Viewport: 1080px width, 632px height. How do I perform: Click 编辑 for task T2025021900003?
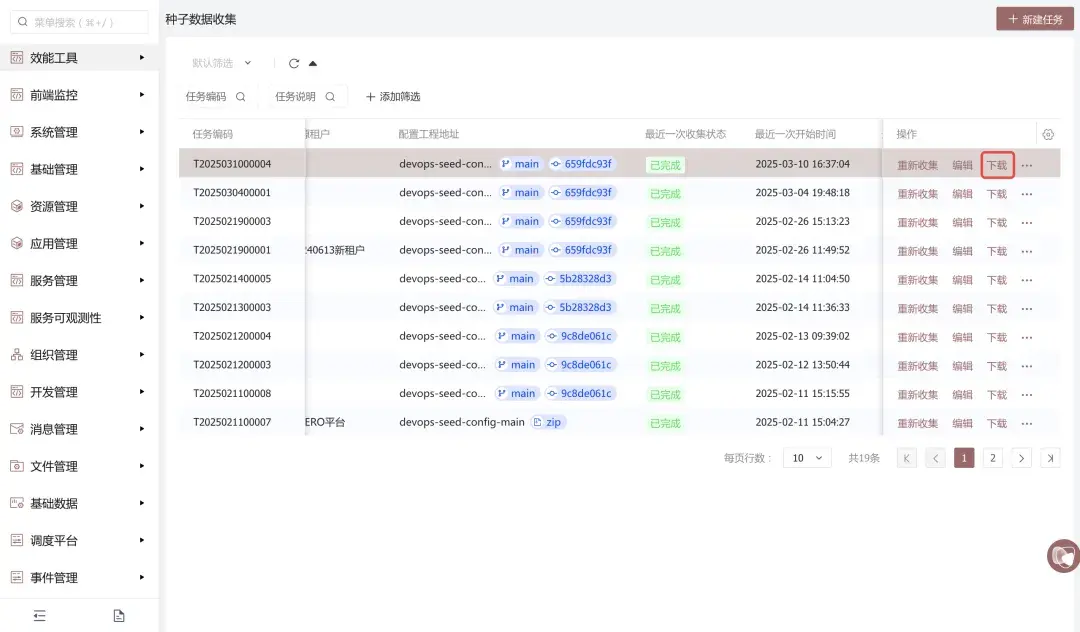[962, 223]
